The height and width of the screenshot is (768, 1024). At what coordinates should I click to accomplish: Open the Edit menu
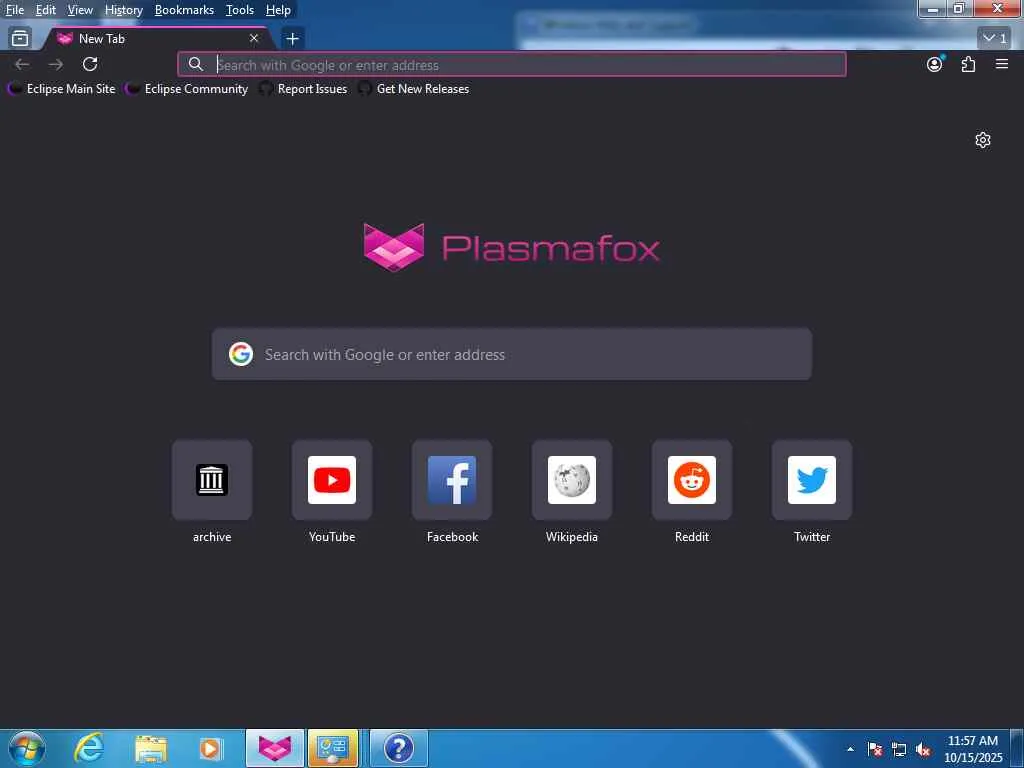[x=45, y=10]
